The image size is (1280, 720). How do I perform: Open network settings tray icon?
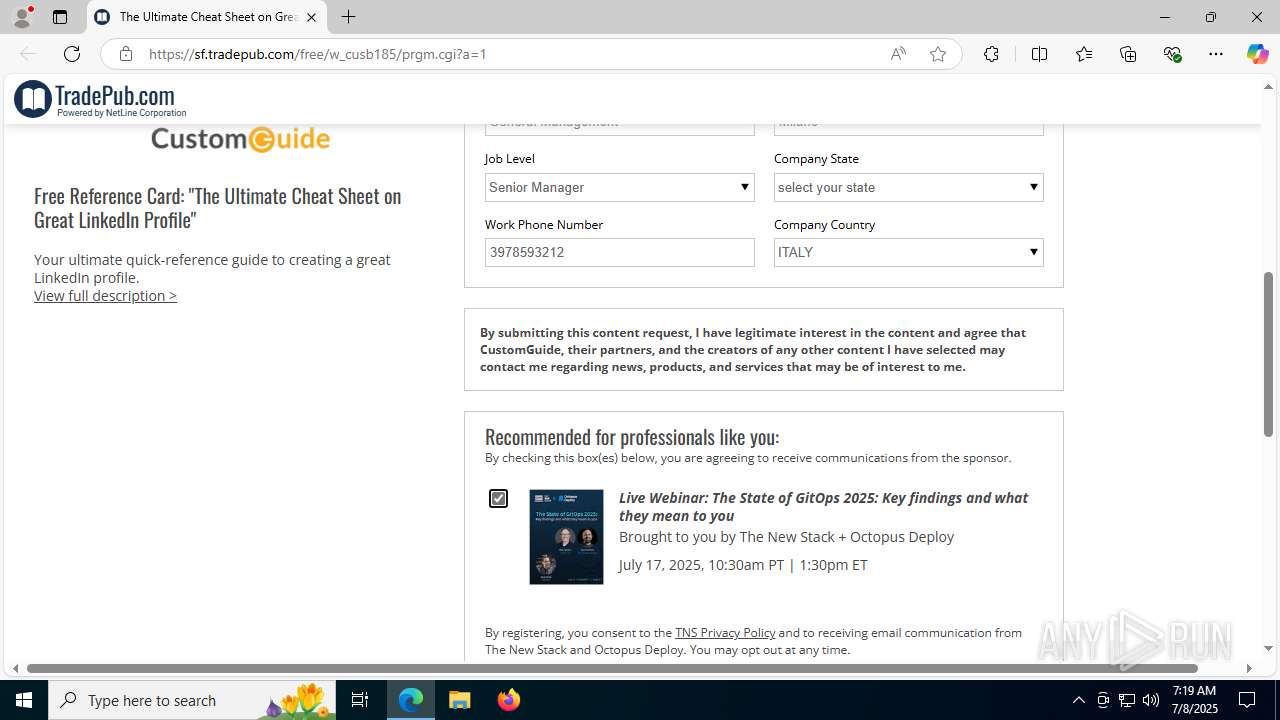point(1127,700)
